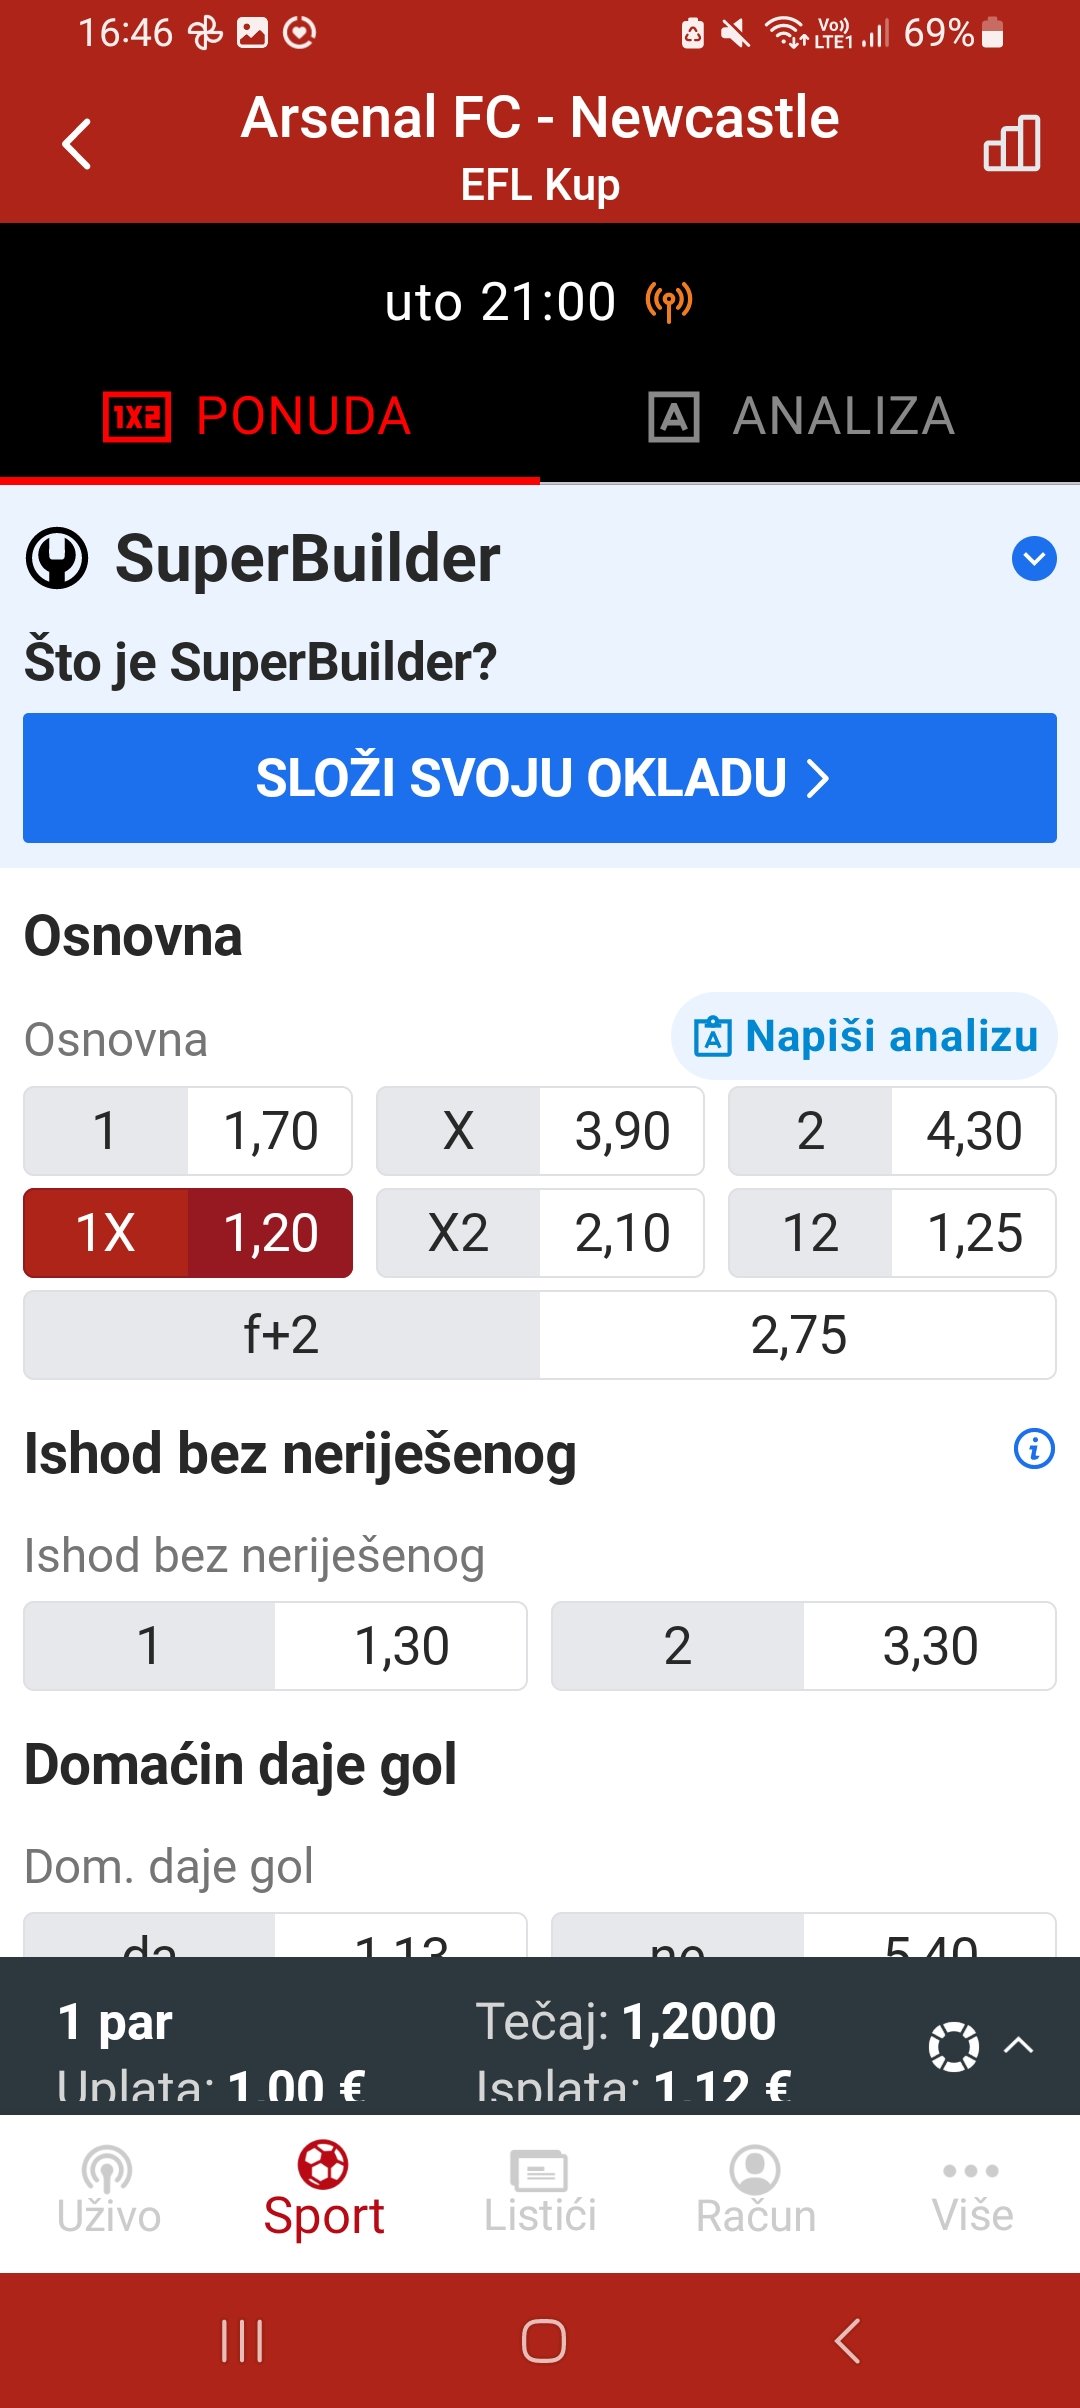Open the Više more menu

(x=972, y=2190)
